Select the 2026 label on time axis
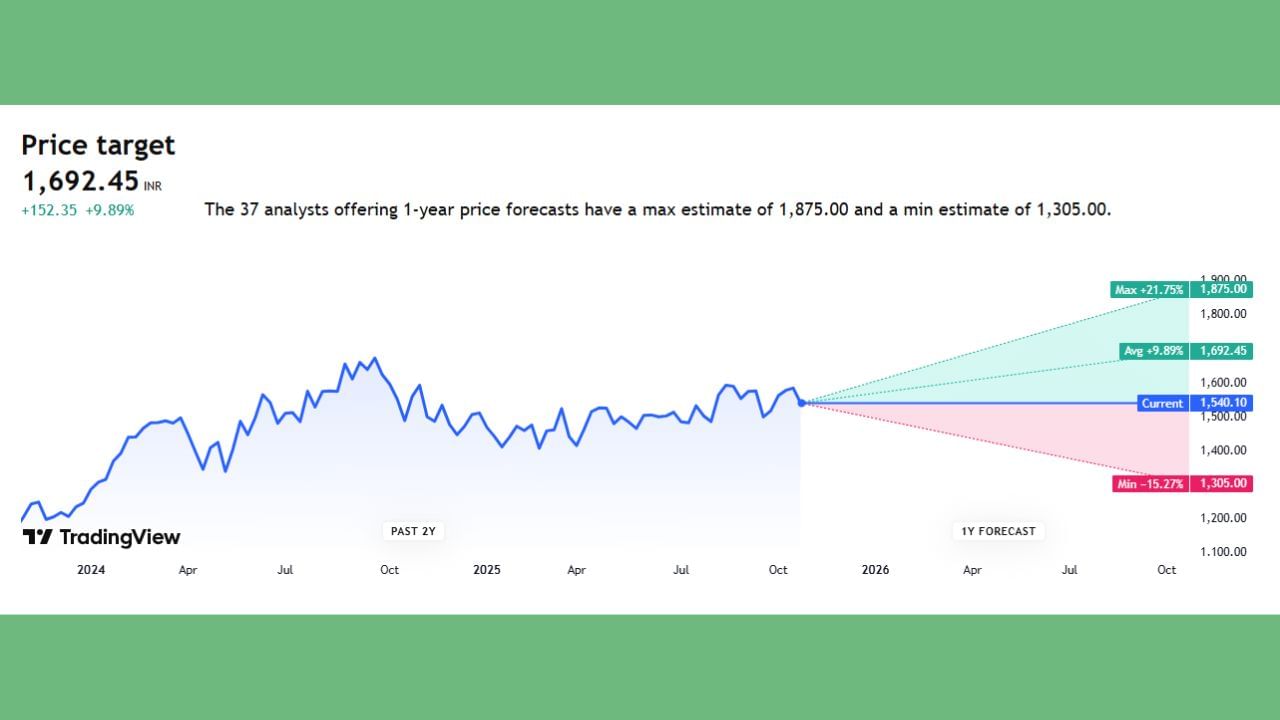Viewport: 1280px width, 720px height. [x=875, y=570]
